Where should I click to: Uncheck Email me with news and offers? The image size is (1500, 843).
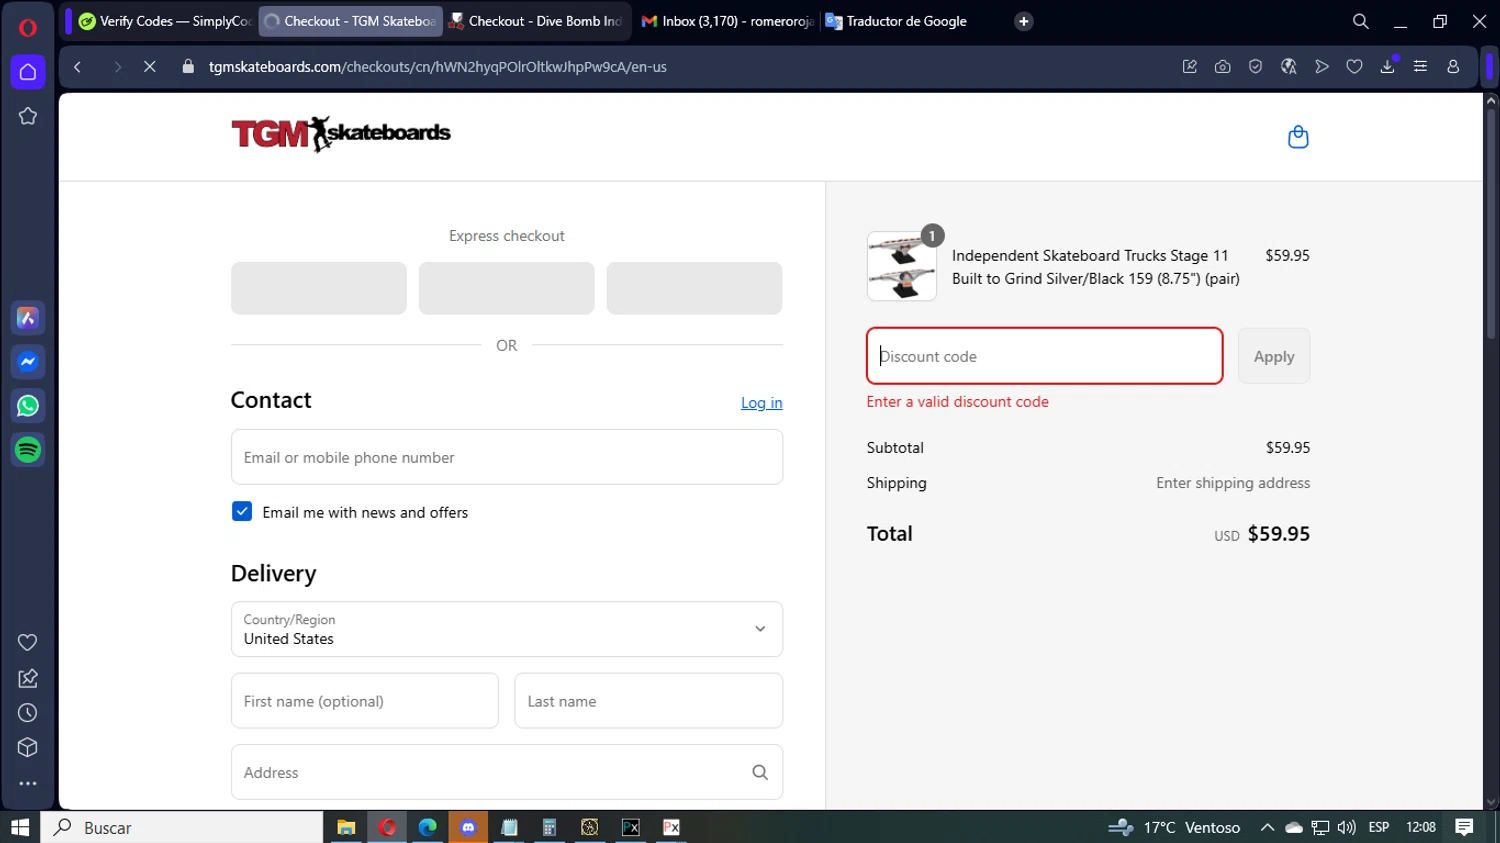tap(242, 512)
